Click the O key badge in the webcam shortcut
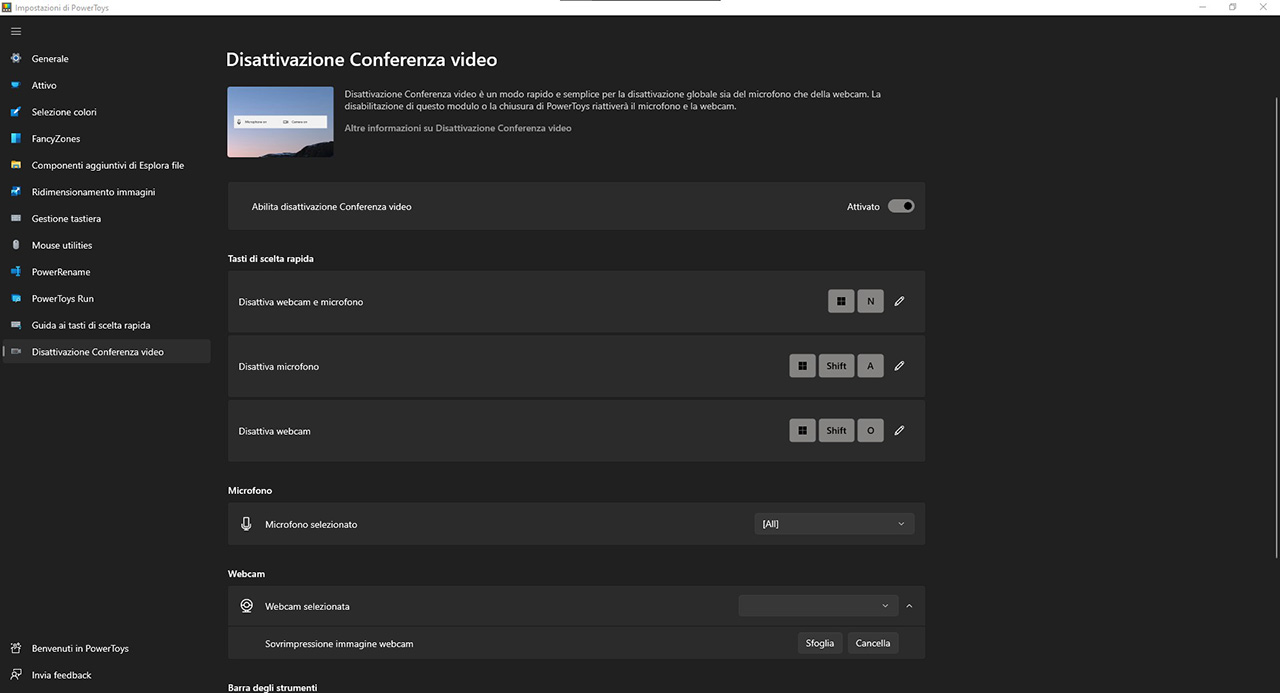 [870, 431]
